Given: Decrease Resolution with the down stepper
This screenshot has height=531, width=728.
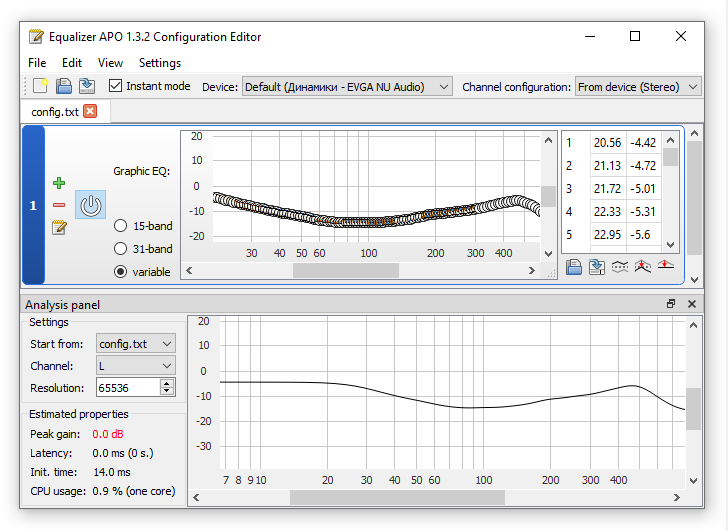Looking at the screenshot, I should (x=167, y=391).
